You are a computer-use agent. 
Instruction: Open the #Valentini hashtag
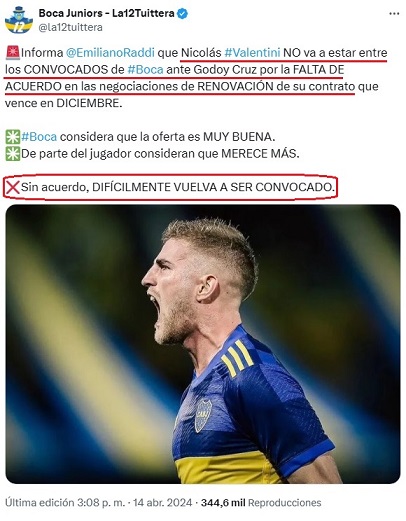(x=252, y=53)
